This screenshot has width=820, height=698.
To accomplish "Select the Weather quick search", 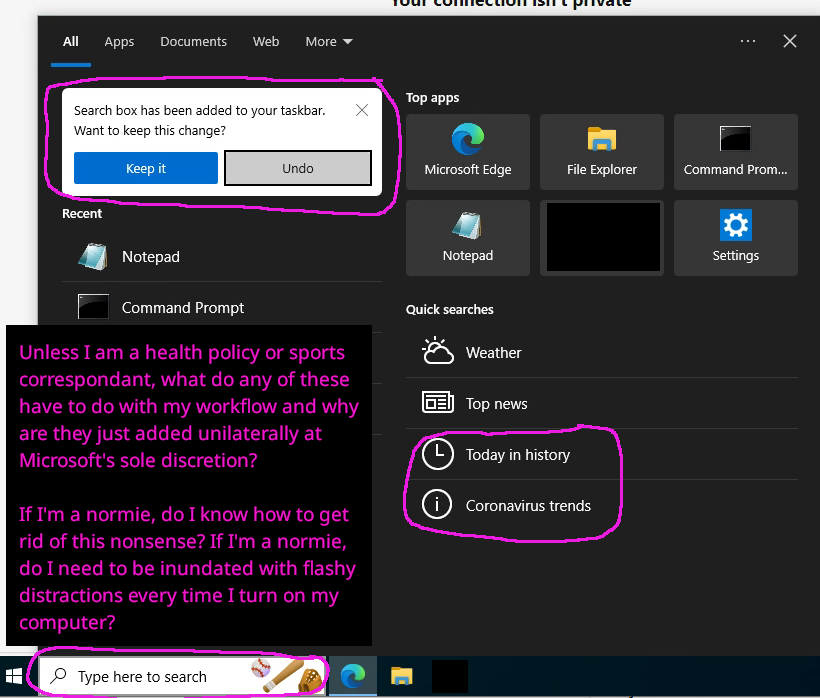I will [601, 352].
